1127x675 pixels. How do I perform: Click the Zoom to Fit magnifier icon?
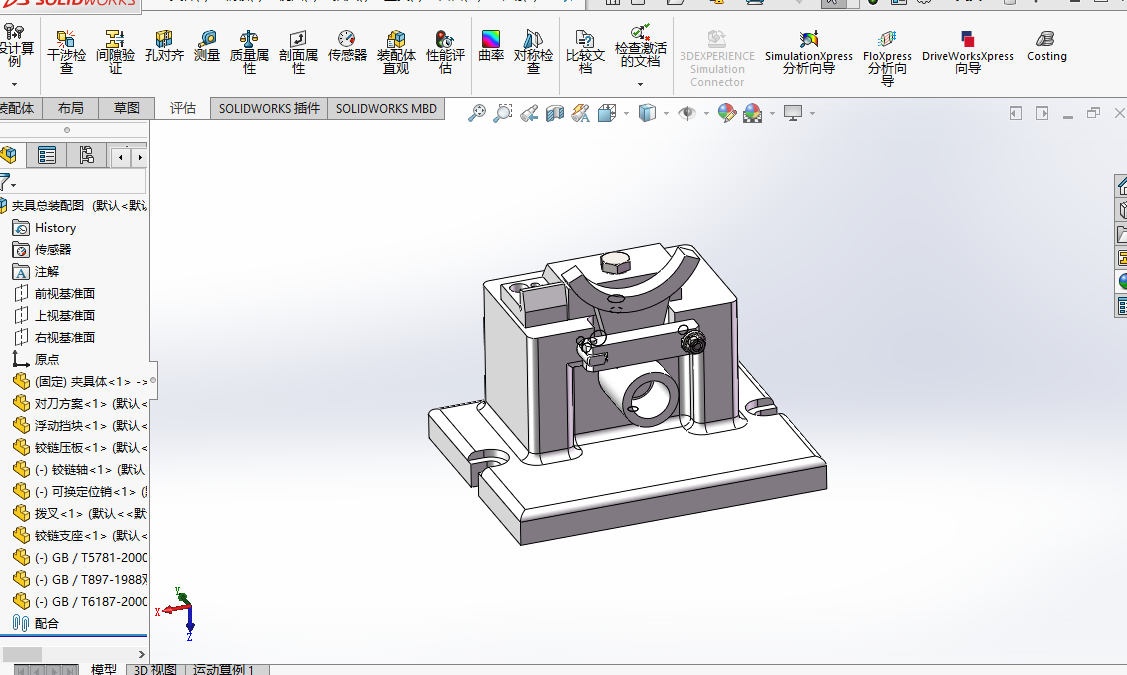(477, 114)
